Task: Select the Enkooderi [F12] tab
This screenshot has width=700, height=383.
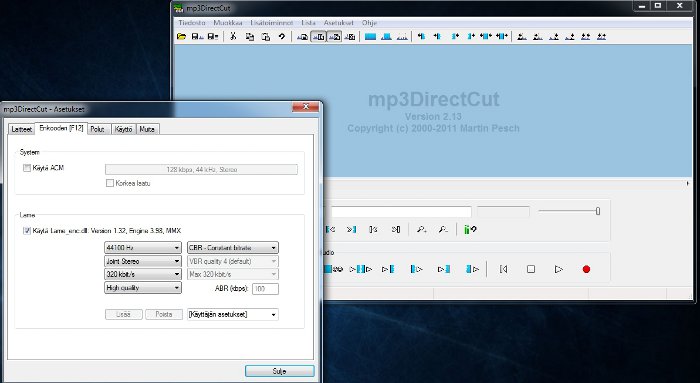Action: tap(61, 128)
